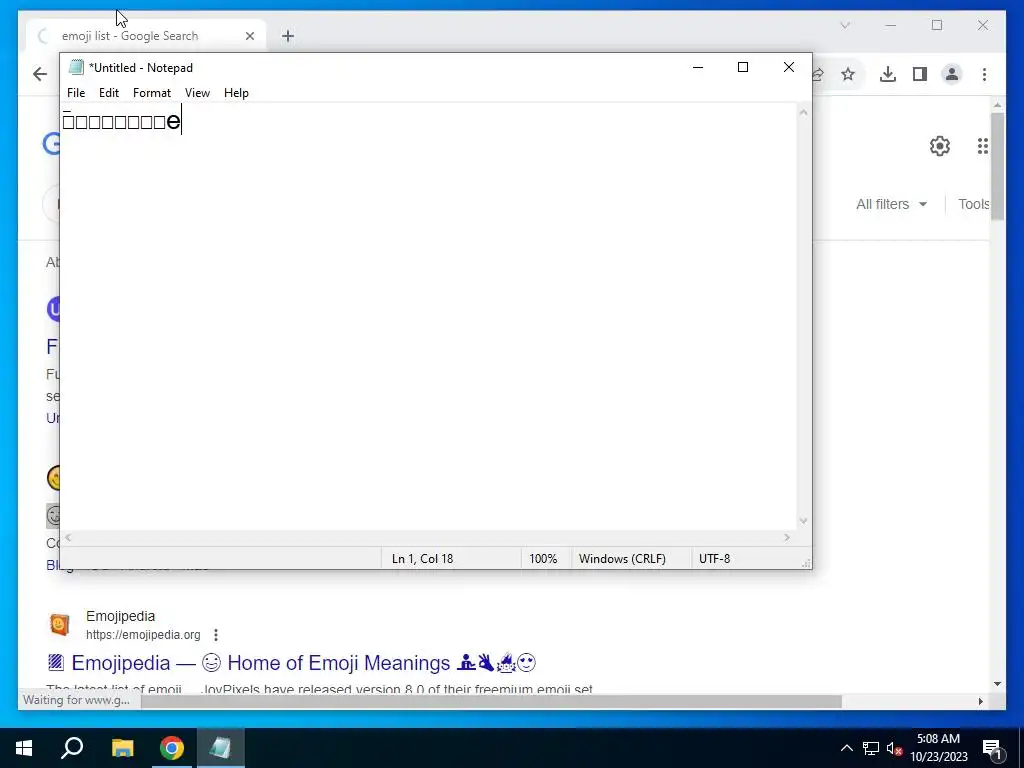1024x768 pixels.
Task: Open the Help menu in Notepad
Action: pos(236,93)
